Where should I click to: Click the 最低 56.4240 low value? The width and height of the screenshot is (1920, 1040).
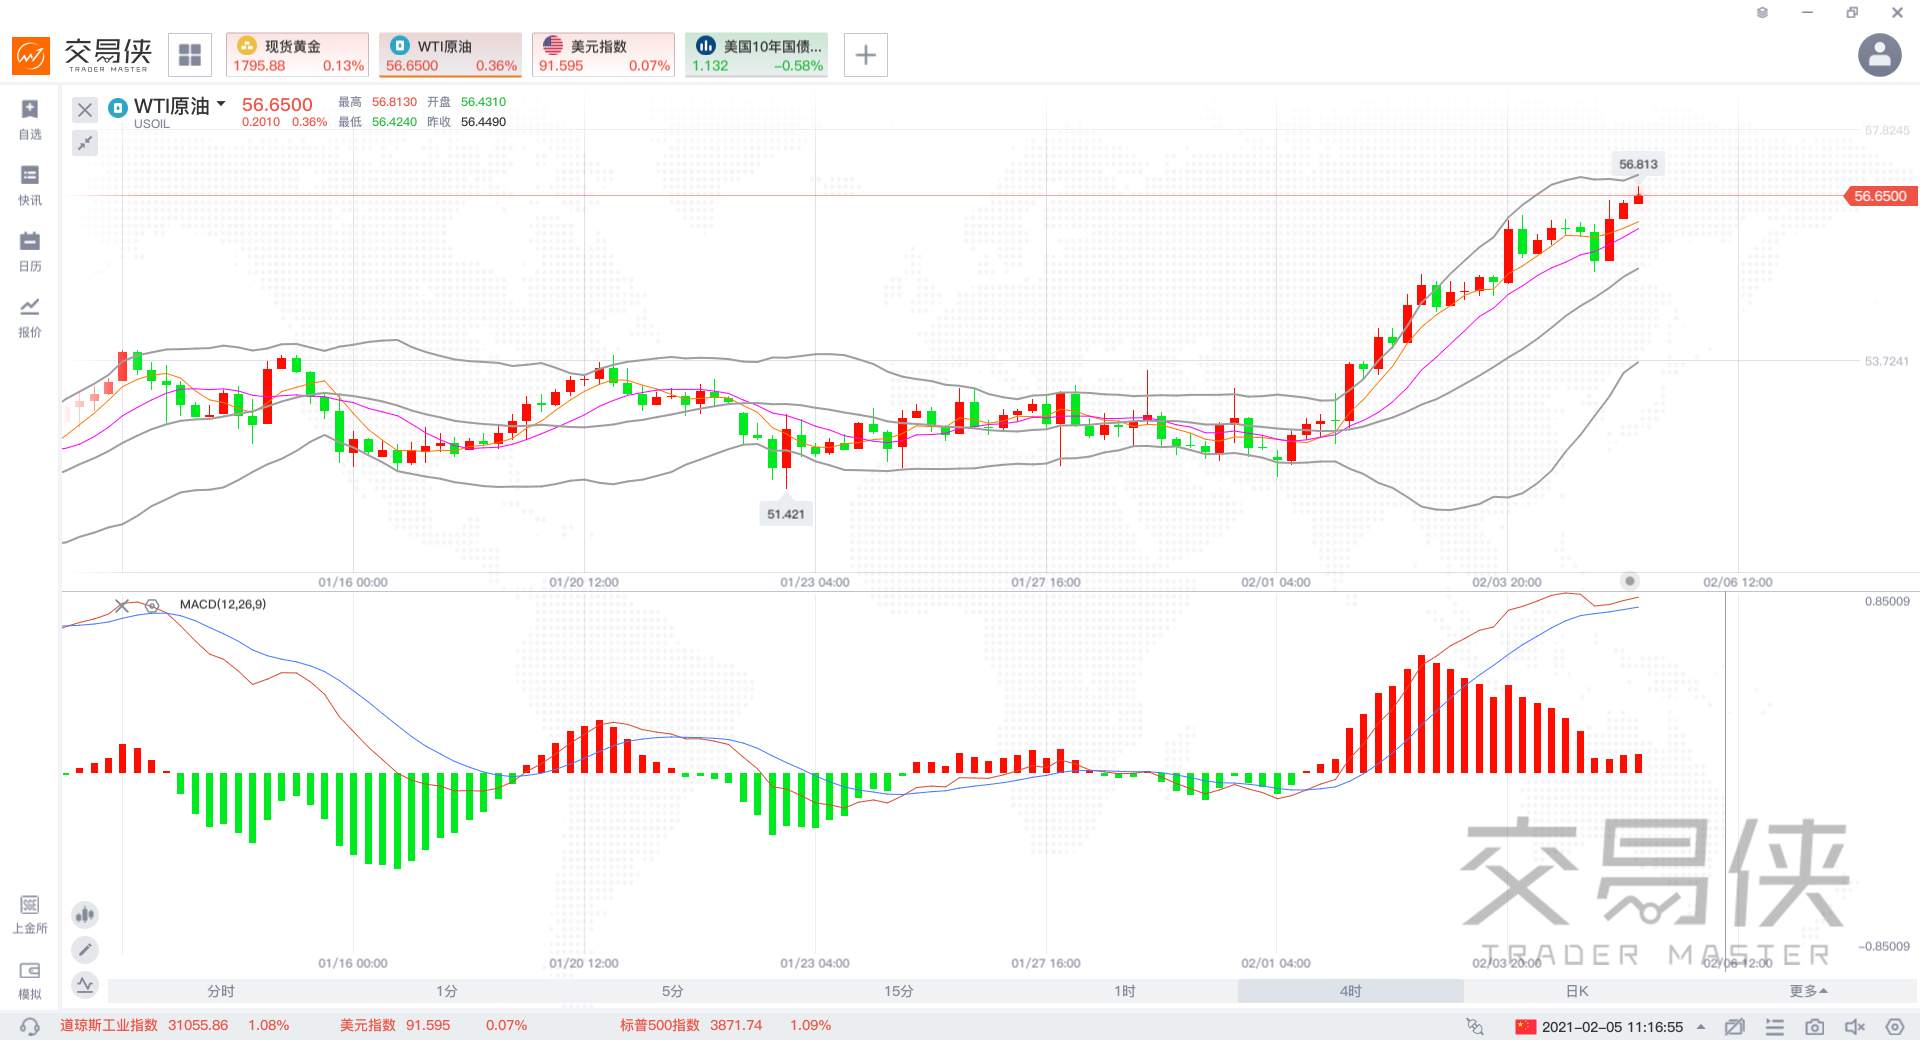pyautogui.click(x=377, y=122)
